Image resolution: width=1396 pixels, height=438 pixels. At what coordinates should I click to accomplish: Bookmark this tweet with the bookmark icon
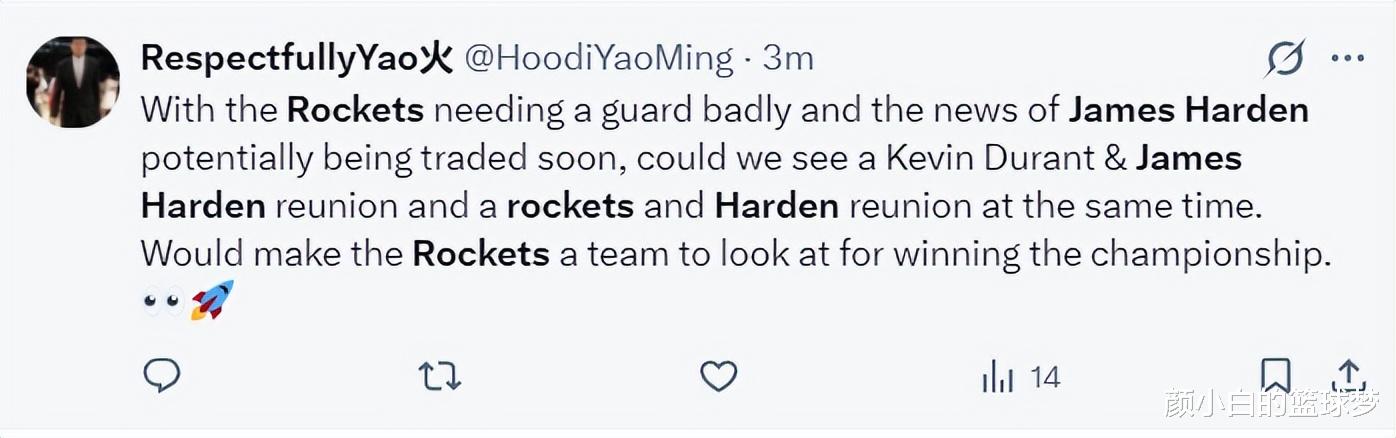point(1275,376)
